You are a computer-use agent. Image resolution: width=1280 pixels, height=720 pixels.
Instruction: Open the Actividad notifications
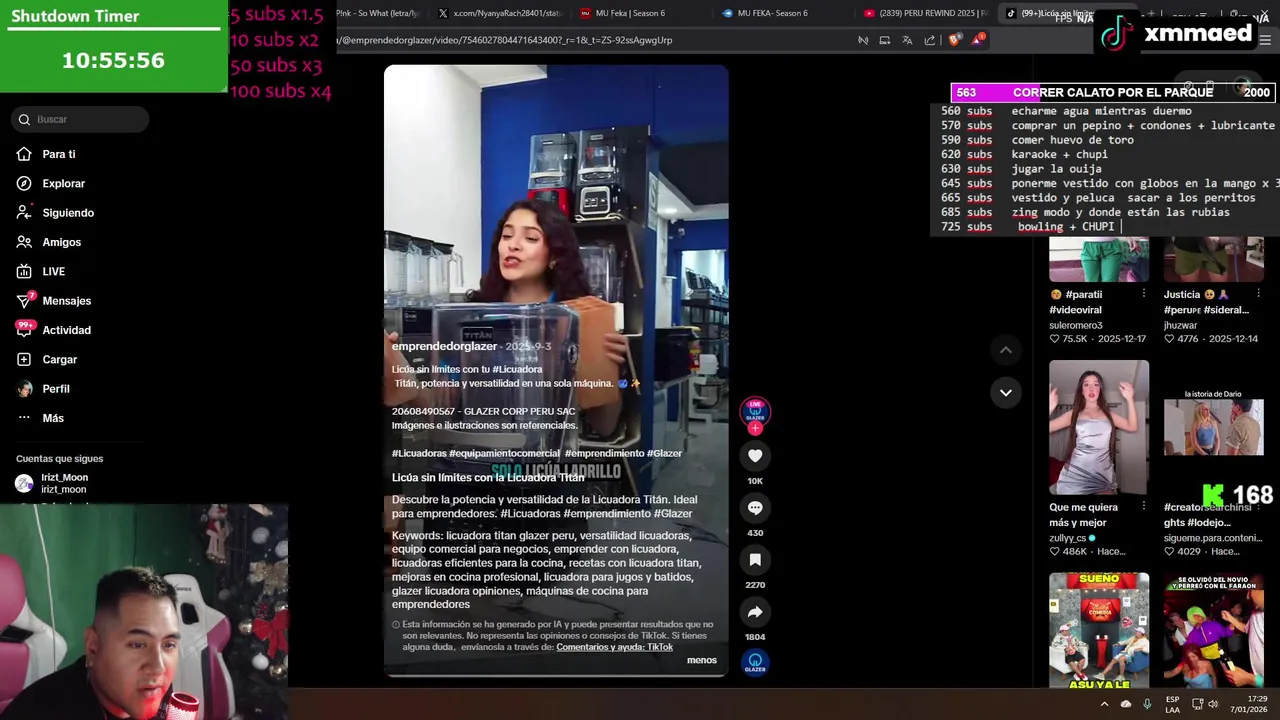[66, 330]
